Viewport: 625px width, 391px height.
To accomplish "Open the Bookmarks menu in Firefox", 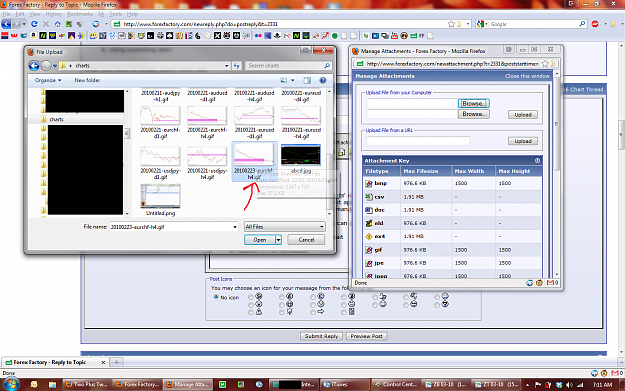I will coord(80,14).
